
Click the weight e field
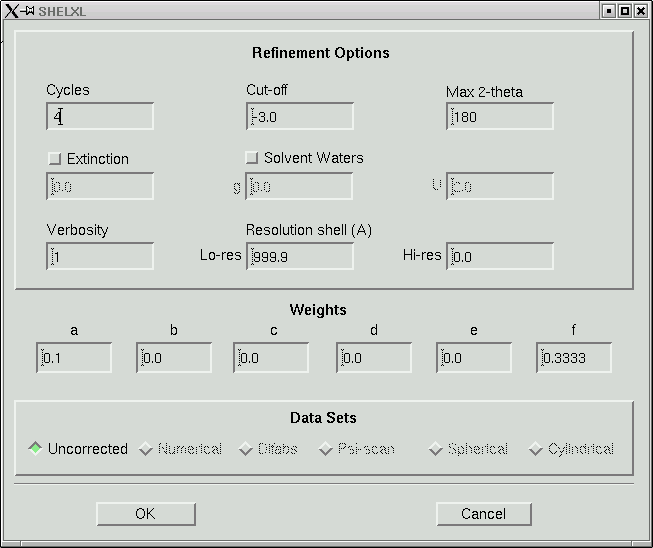(474, 357)
